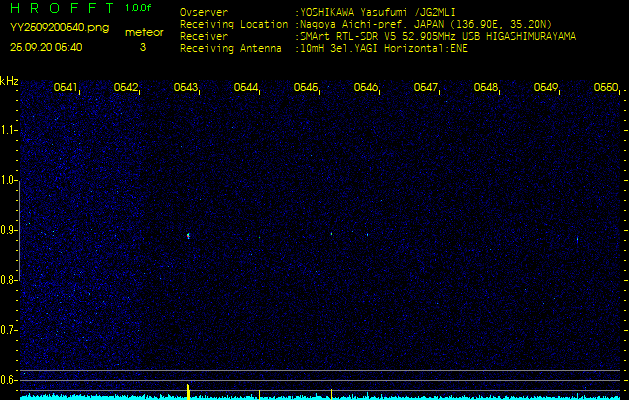This screenshot has width=629, height=400.
Task: Click the 0544 time marker
Action: [x=246, y=87]
